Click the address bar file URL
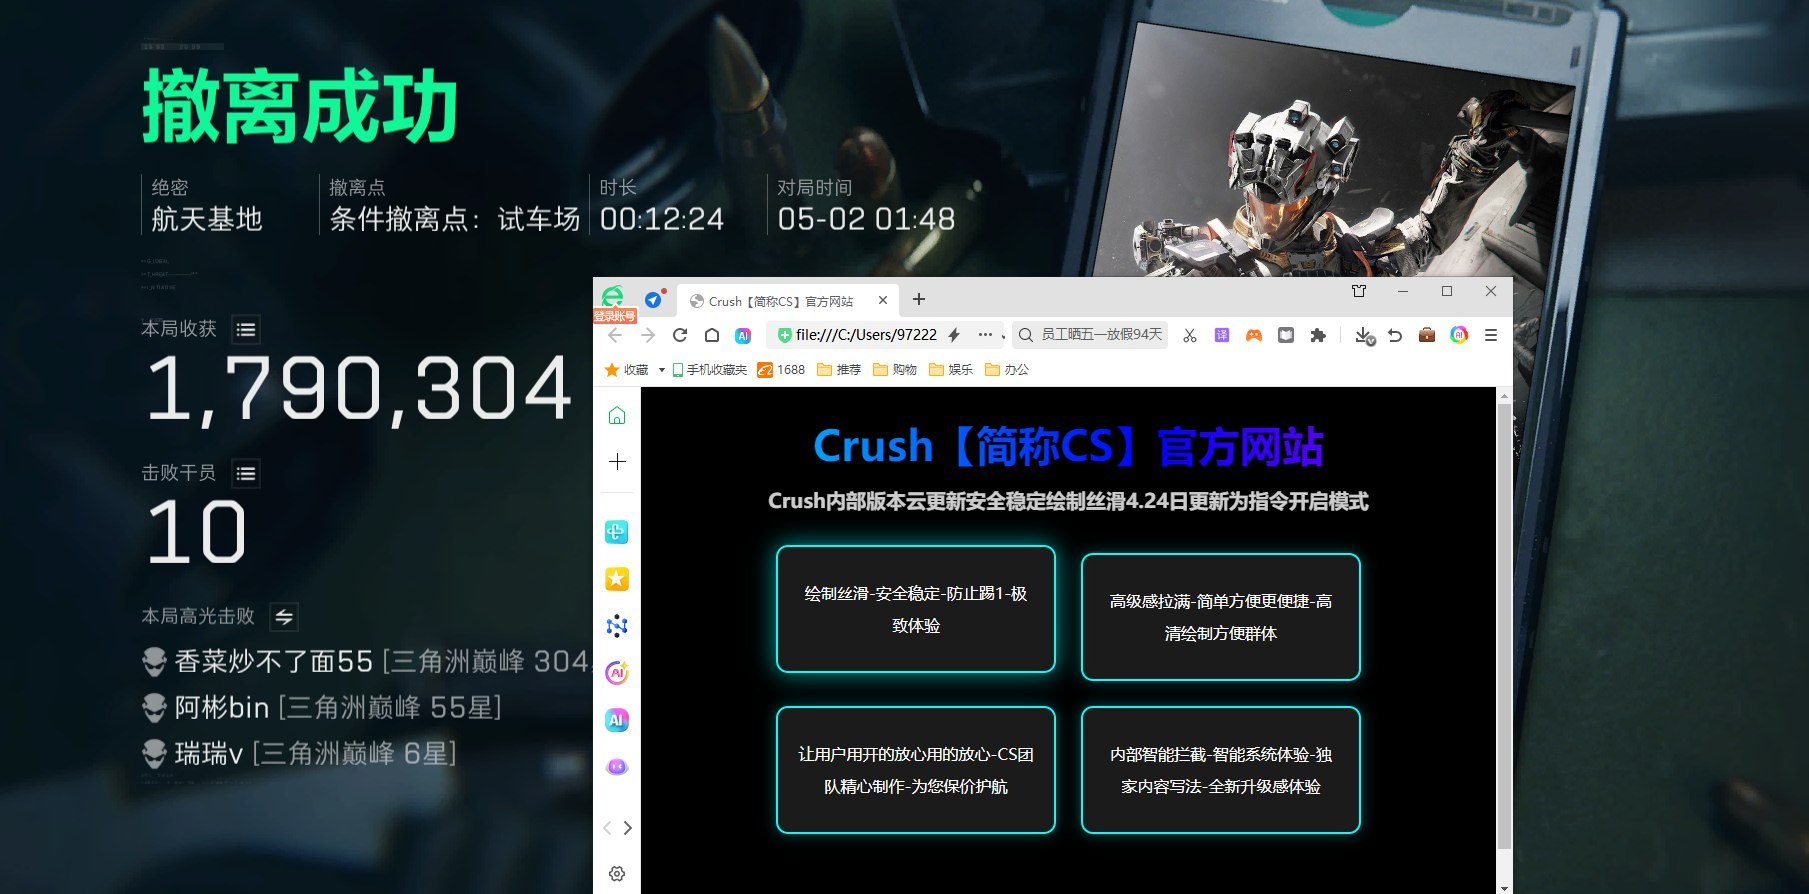The height and width of the screenshot is (894, 1809). pyautogui.click(x=866, y=335)
